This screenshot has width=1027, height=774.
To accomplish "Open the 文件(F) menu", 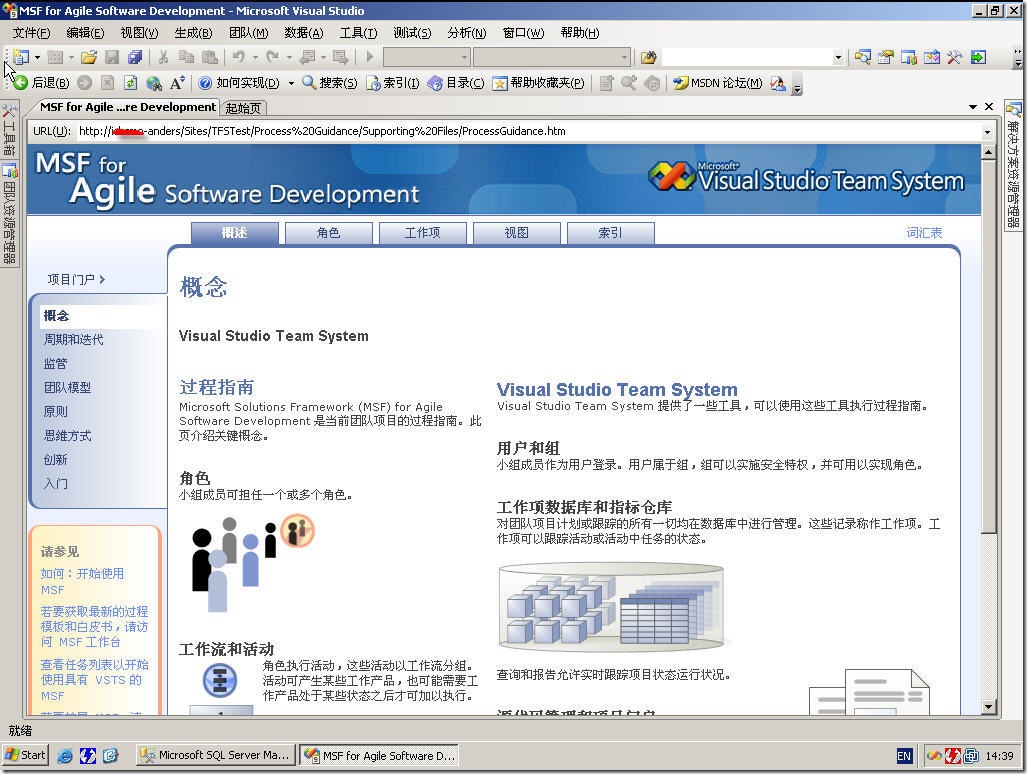I will (31, 33).
